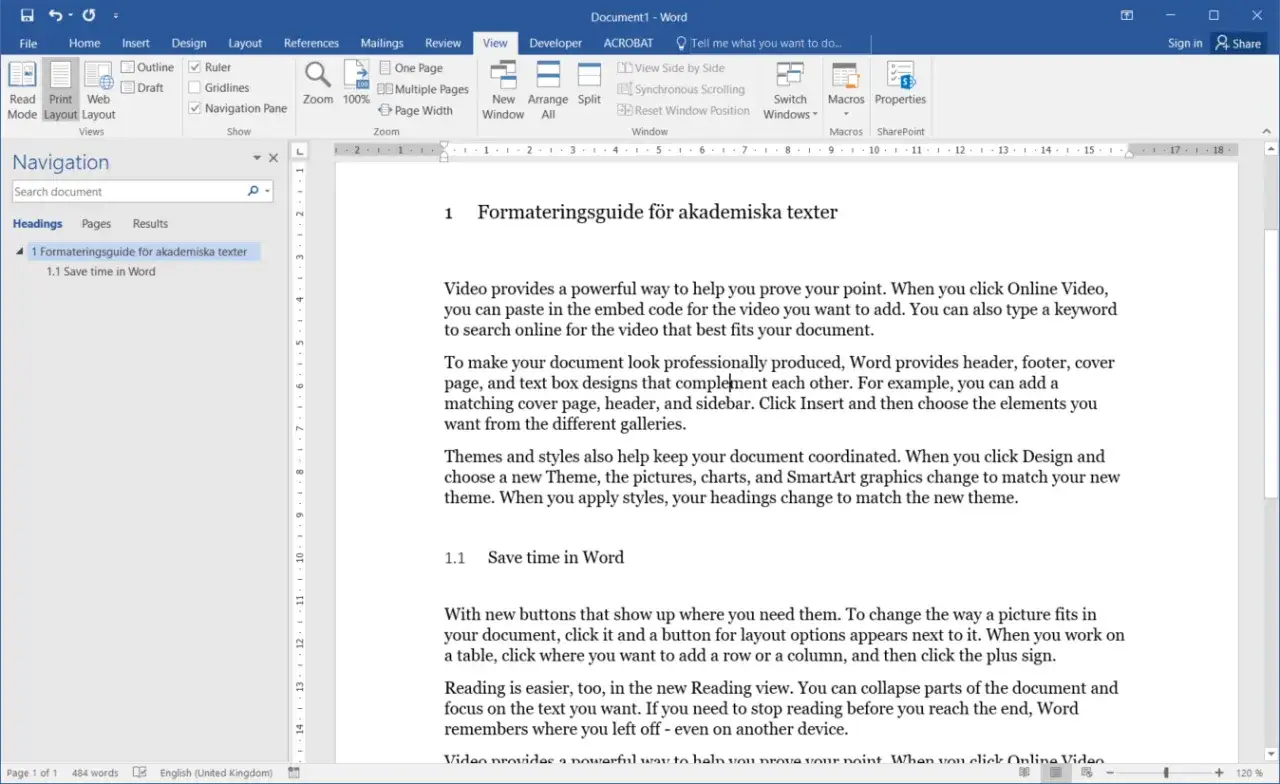This screenshot has height=784, width=1280.
Task: Click the Save icon in quick access toolbar
Action: click(27, 15)
